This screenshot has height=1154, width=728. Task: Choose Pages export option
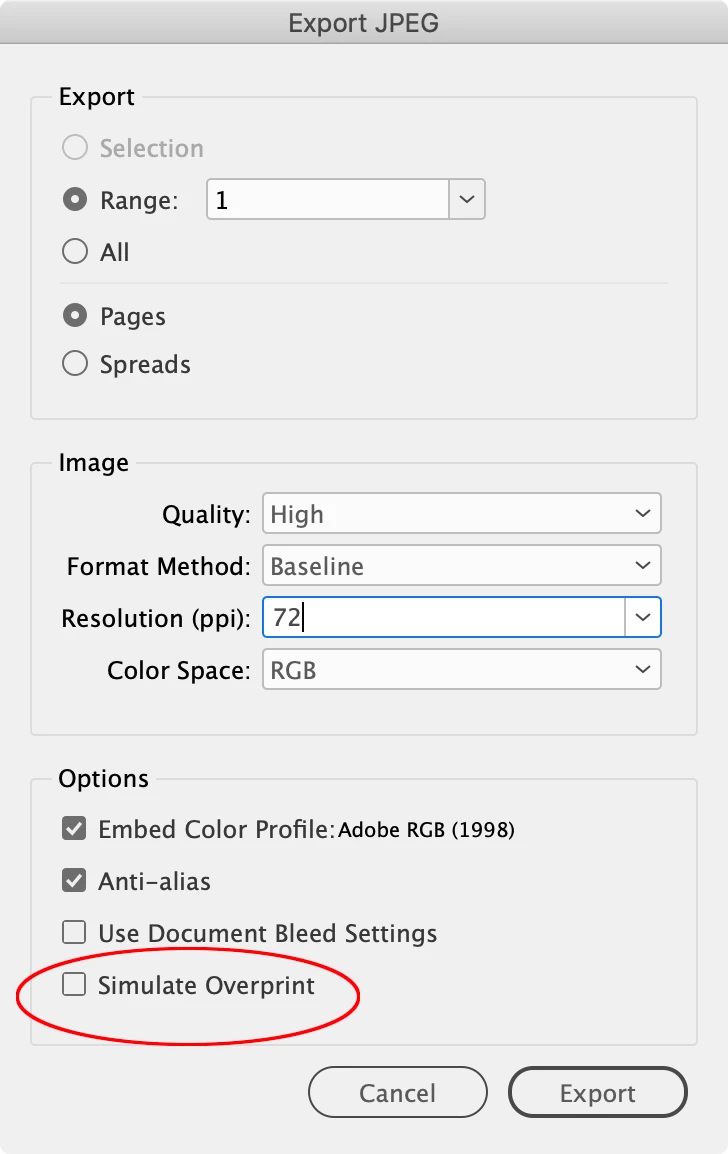pos(75,316)
